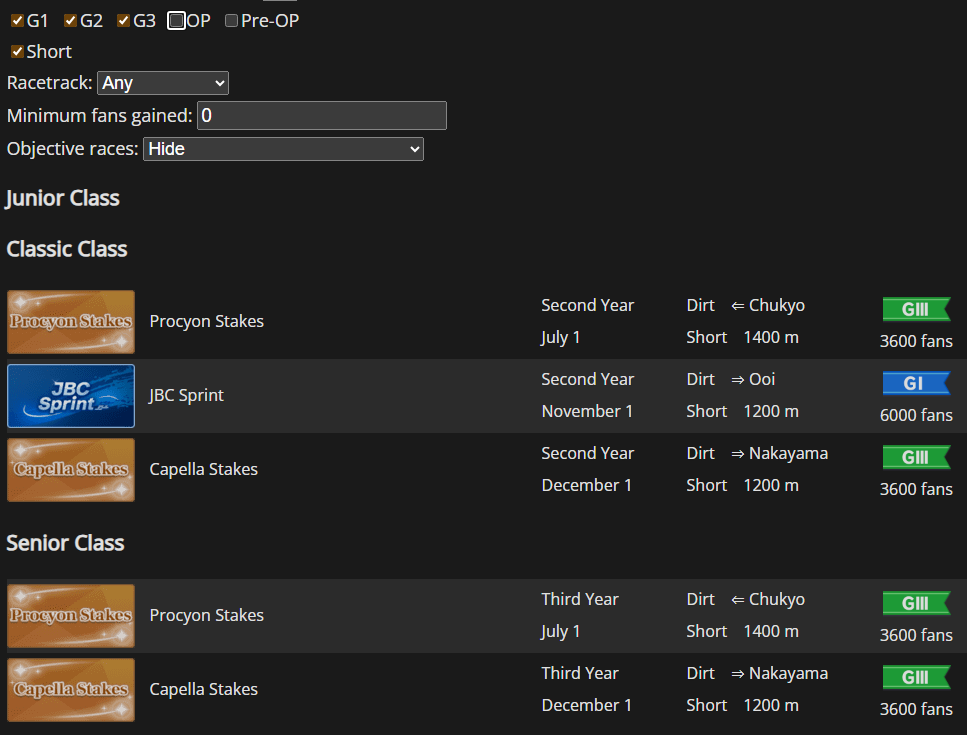The image size is (967, 735).
Task: Click the Minimum fans gained label
Action: coord(99,116)
